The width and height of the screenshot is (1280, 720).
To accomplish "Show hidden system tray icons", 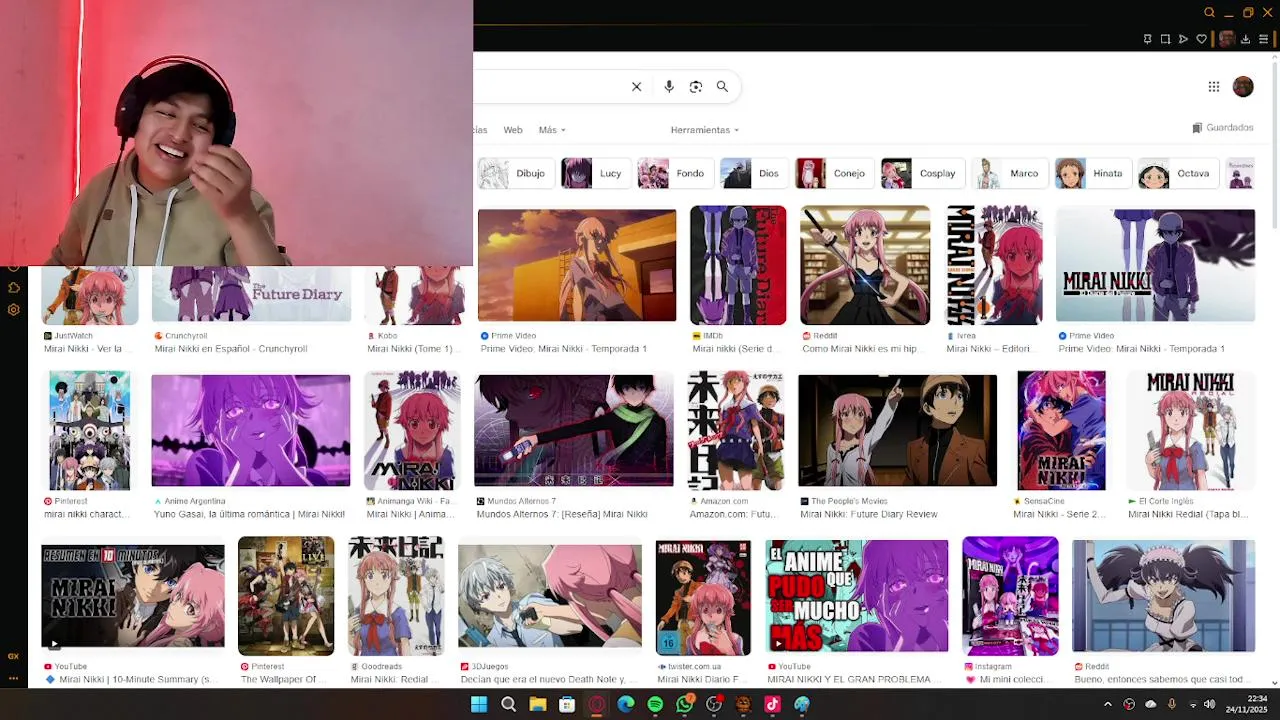I will (1107, 704).
